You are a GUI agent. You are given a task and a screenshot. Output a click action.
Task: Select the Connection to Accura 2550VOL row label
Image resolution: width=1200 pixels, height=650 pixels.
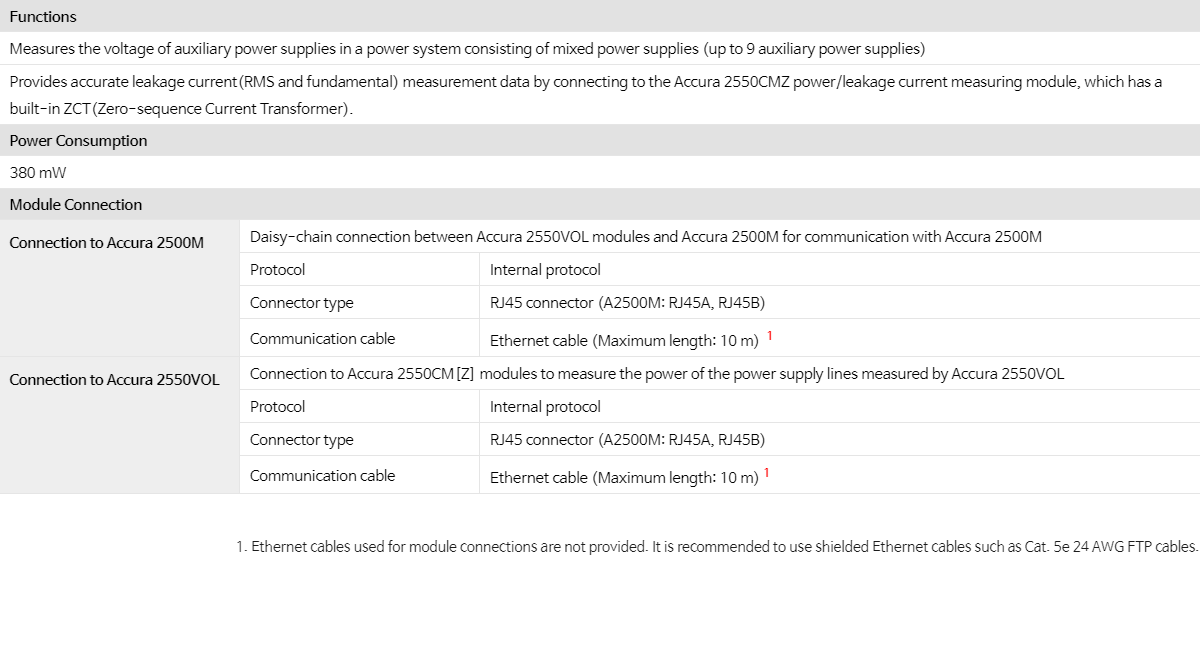pos(115,380)
